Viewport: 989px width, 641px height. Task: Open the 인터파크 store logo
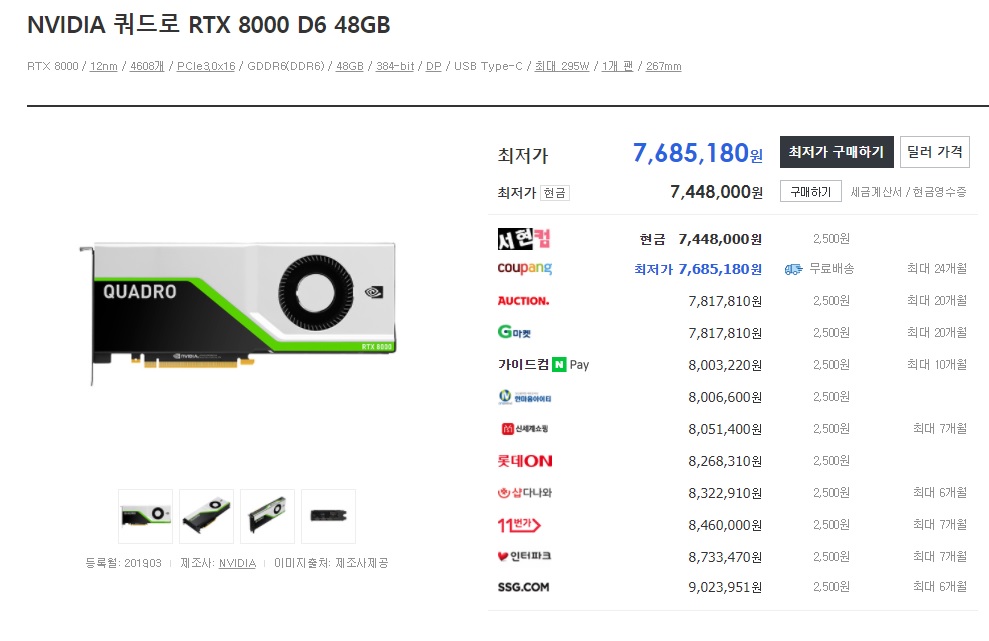pyautogui.click(x=524, y=556)
